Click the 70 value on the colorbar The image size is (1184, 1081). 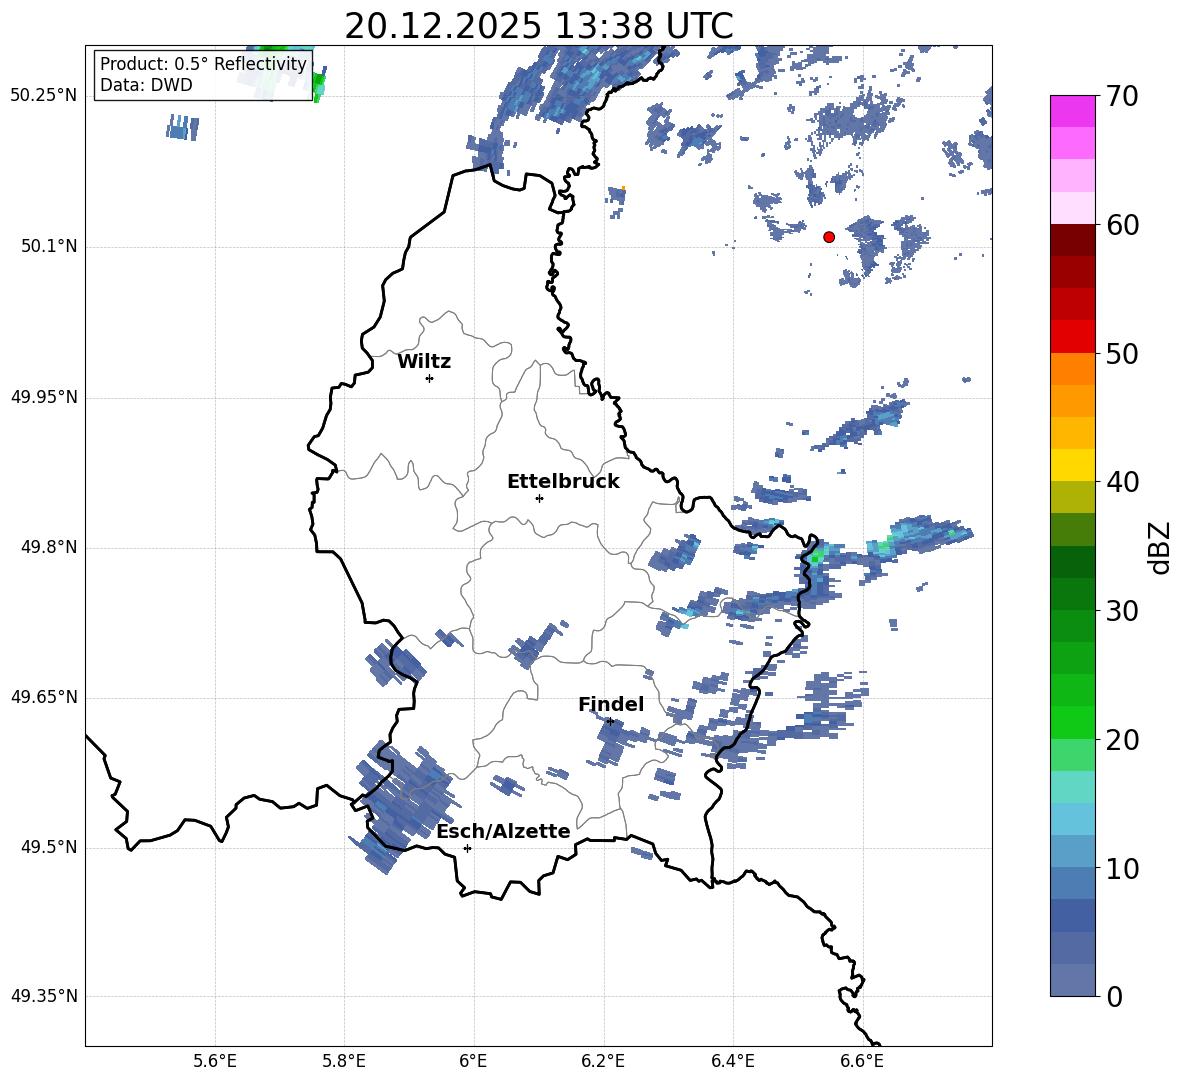[x=1123, y=97]
